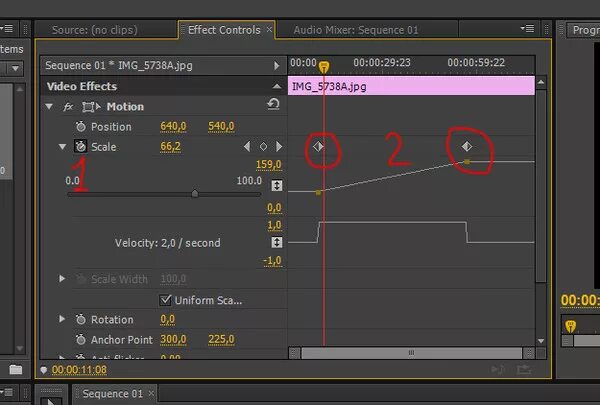The width and height of the screenshot is (600, 405).
Task: Click the Send to export icon at bottom
Action: (x=523, y=369)
